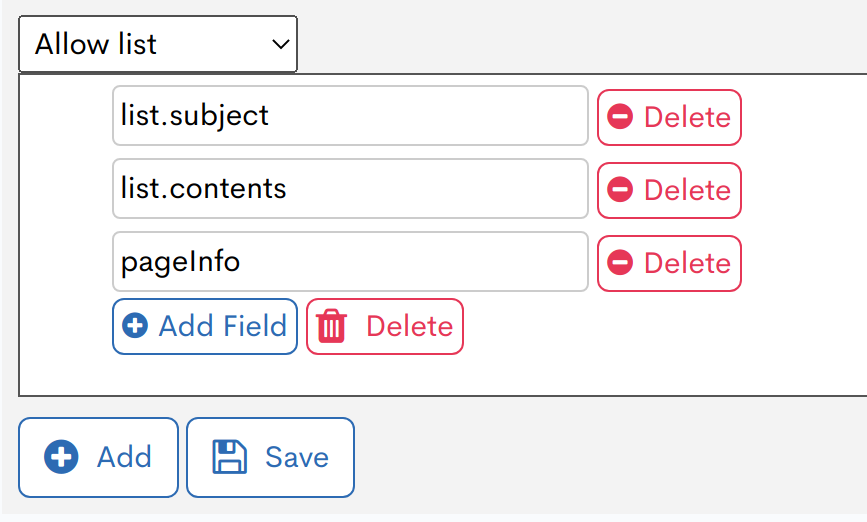
Task: Focus the list.subject text field
Action: pyautogui.click(x=350, y=116)
